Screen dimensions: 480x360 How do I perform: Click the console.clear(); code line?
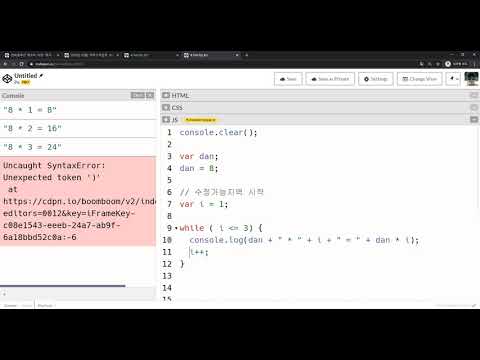pos(218,133)
